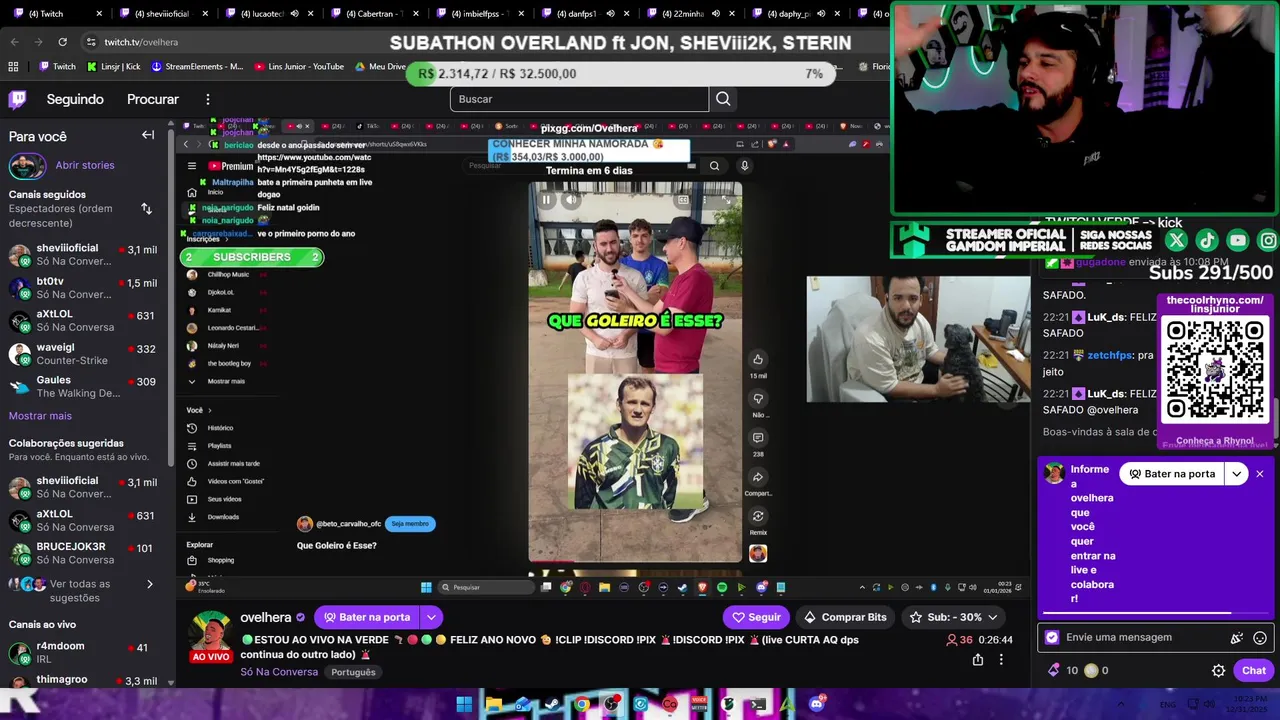Screen dimensions: 1280x720
Task: Open Abrir stories link
Action: click(85, 165)
